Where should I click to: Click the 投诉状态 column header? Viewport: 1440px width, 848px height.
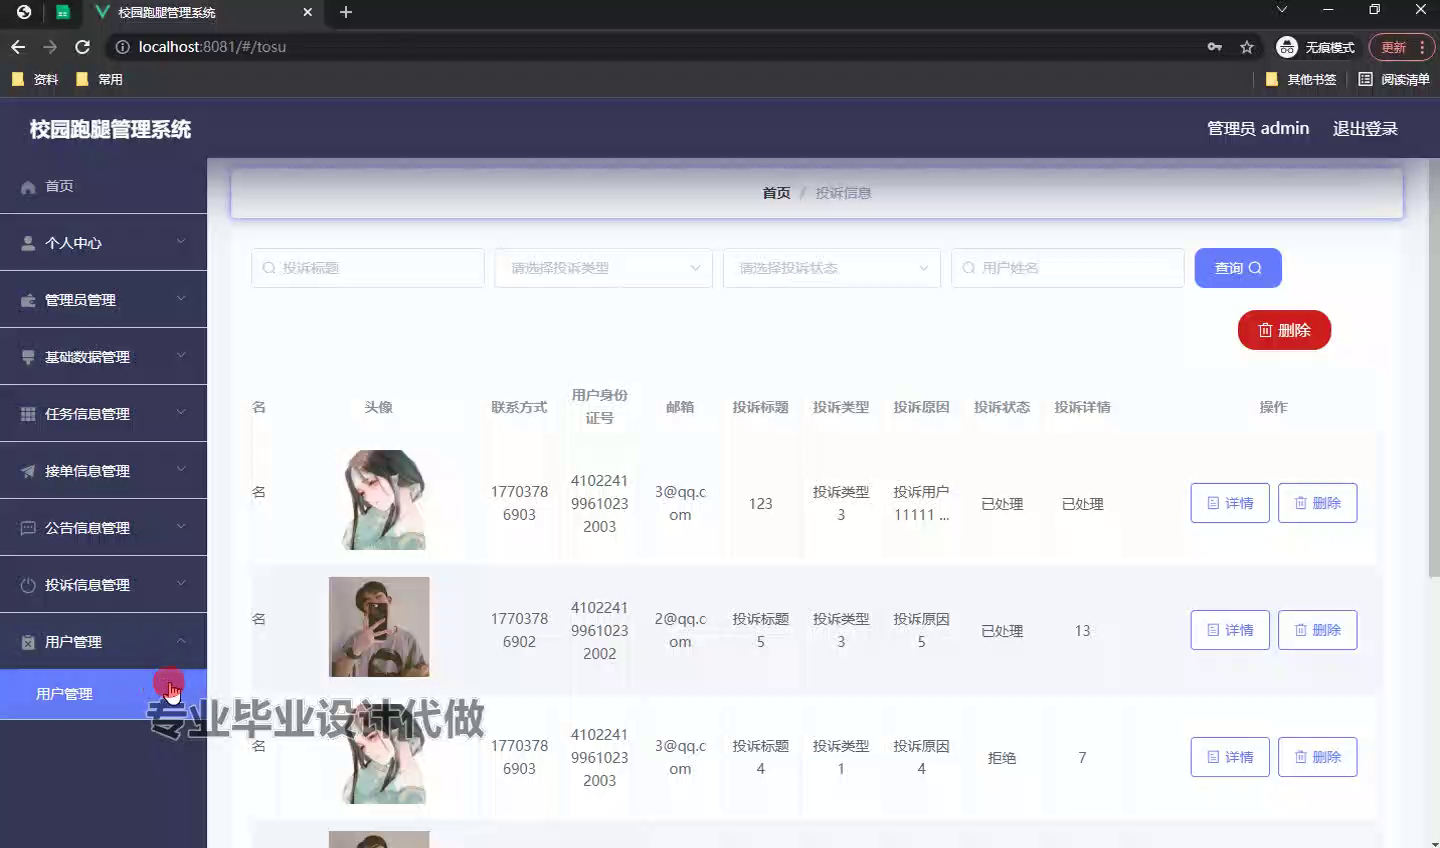(1001, 407)
